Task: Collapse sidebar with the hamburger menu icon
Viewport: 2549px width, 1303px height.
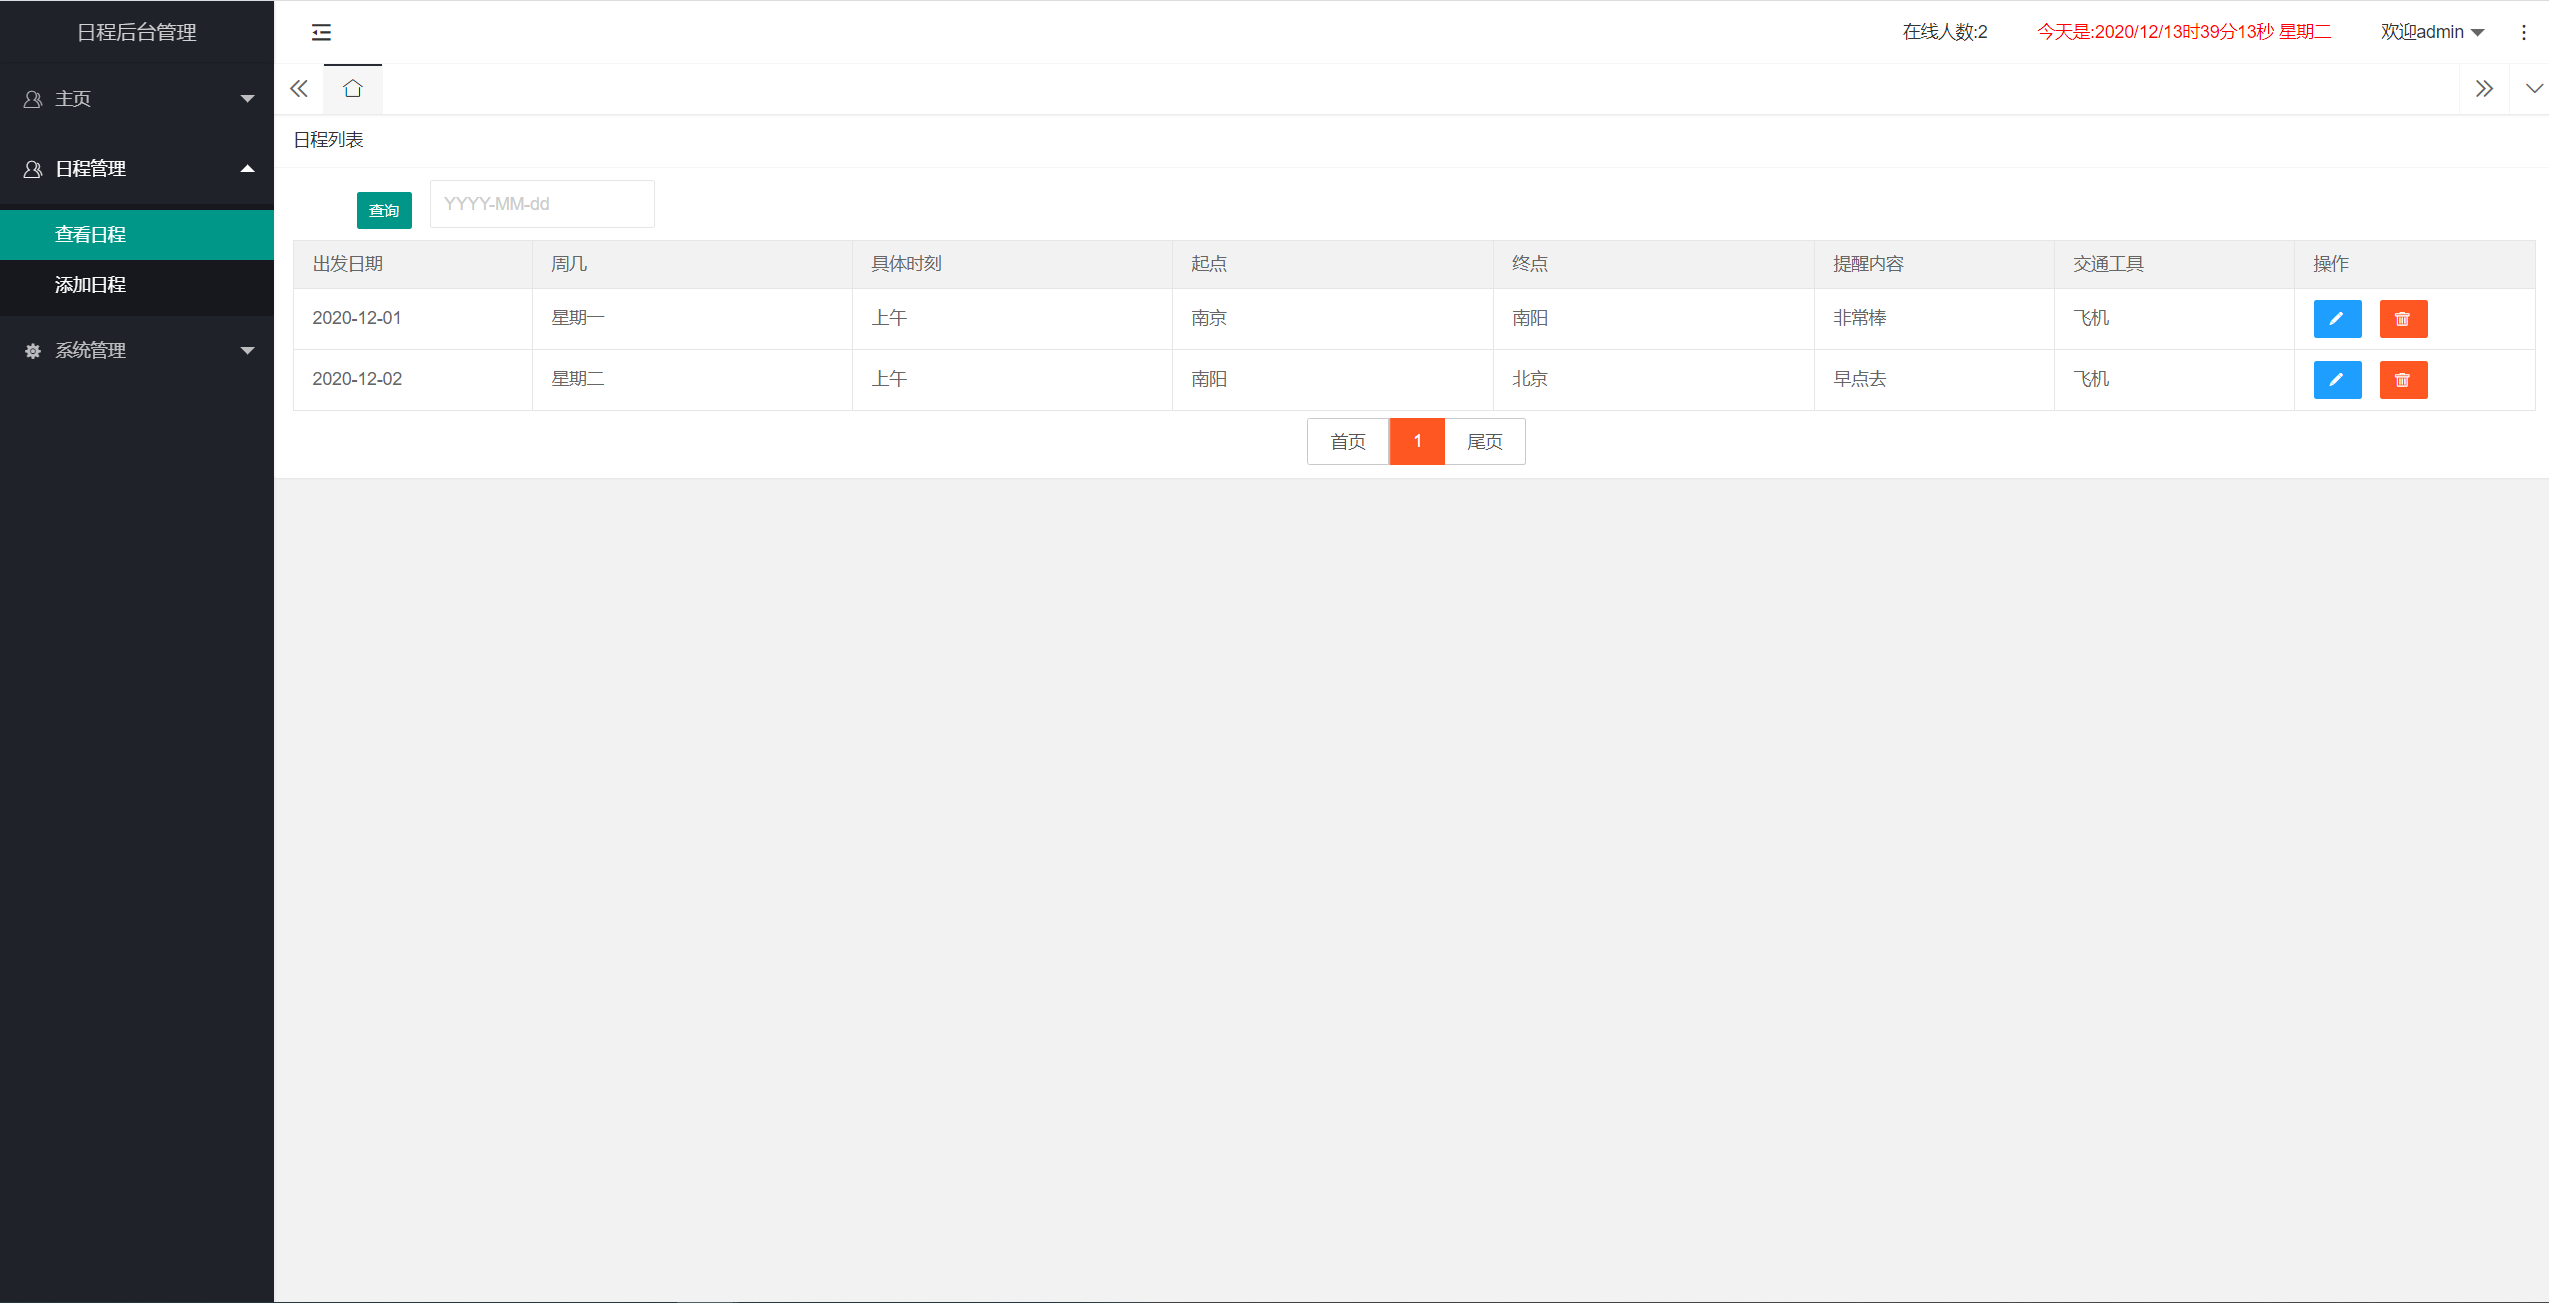Action: click(x=321, y=32)
